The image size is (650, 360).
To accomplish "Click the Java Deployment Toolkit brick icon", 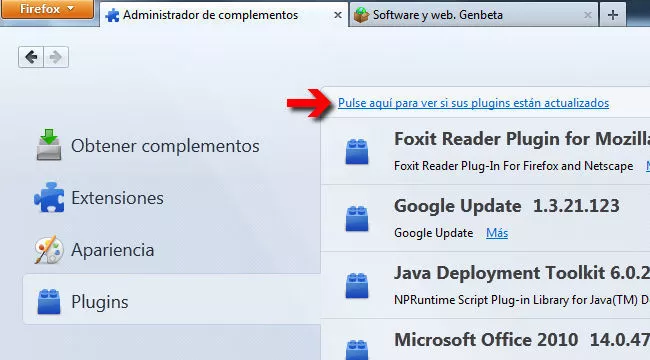I will (357, 286).
